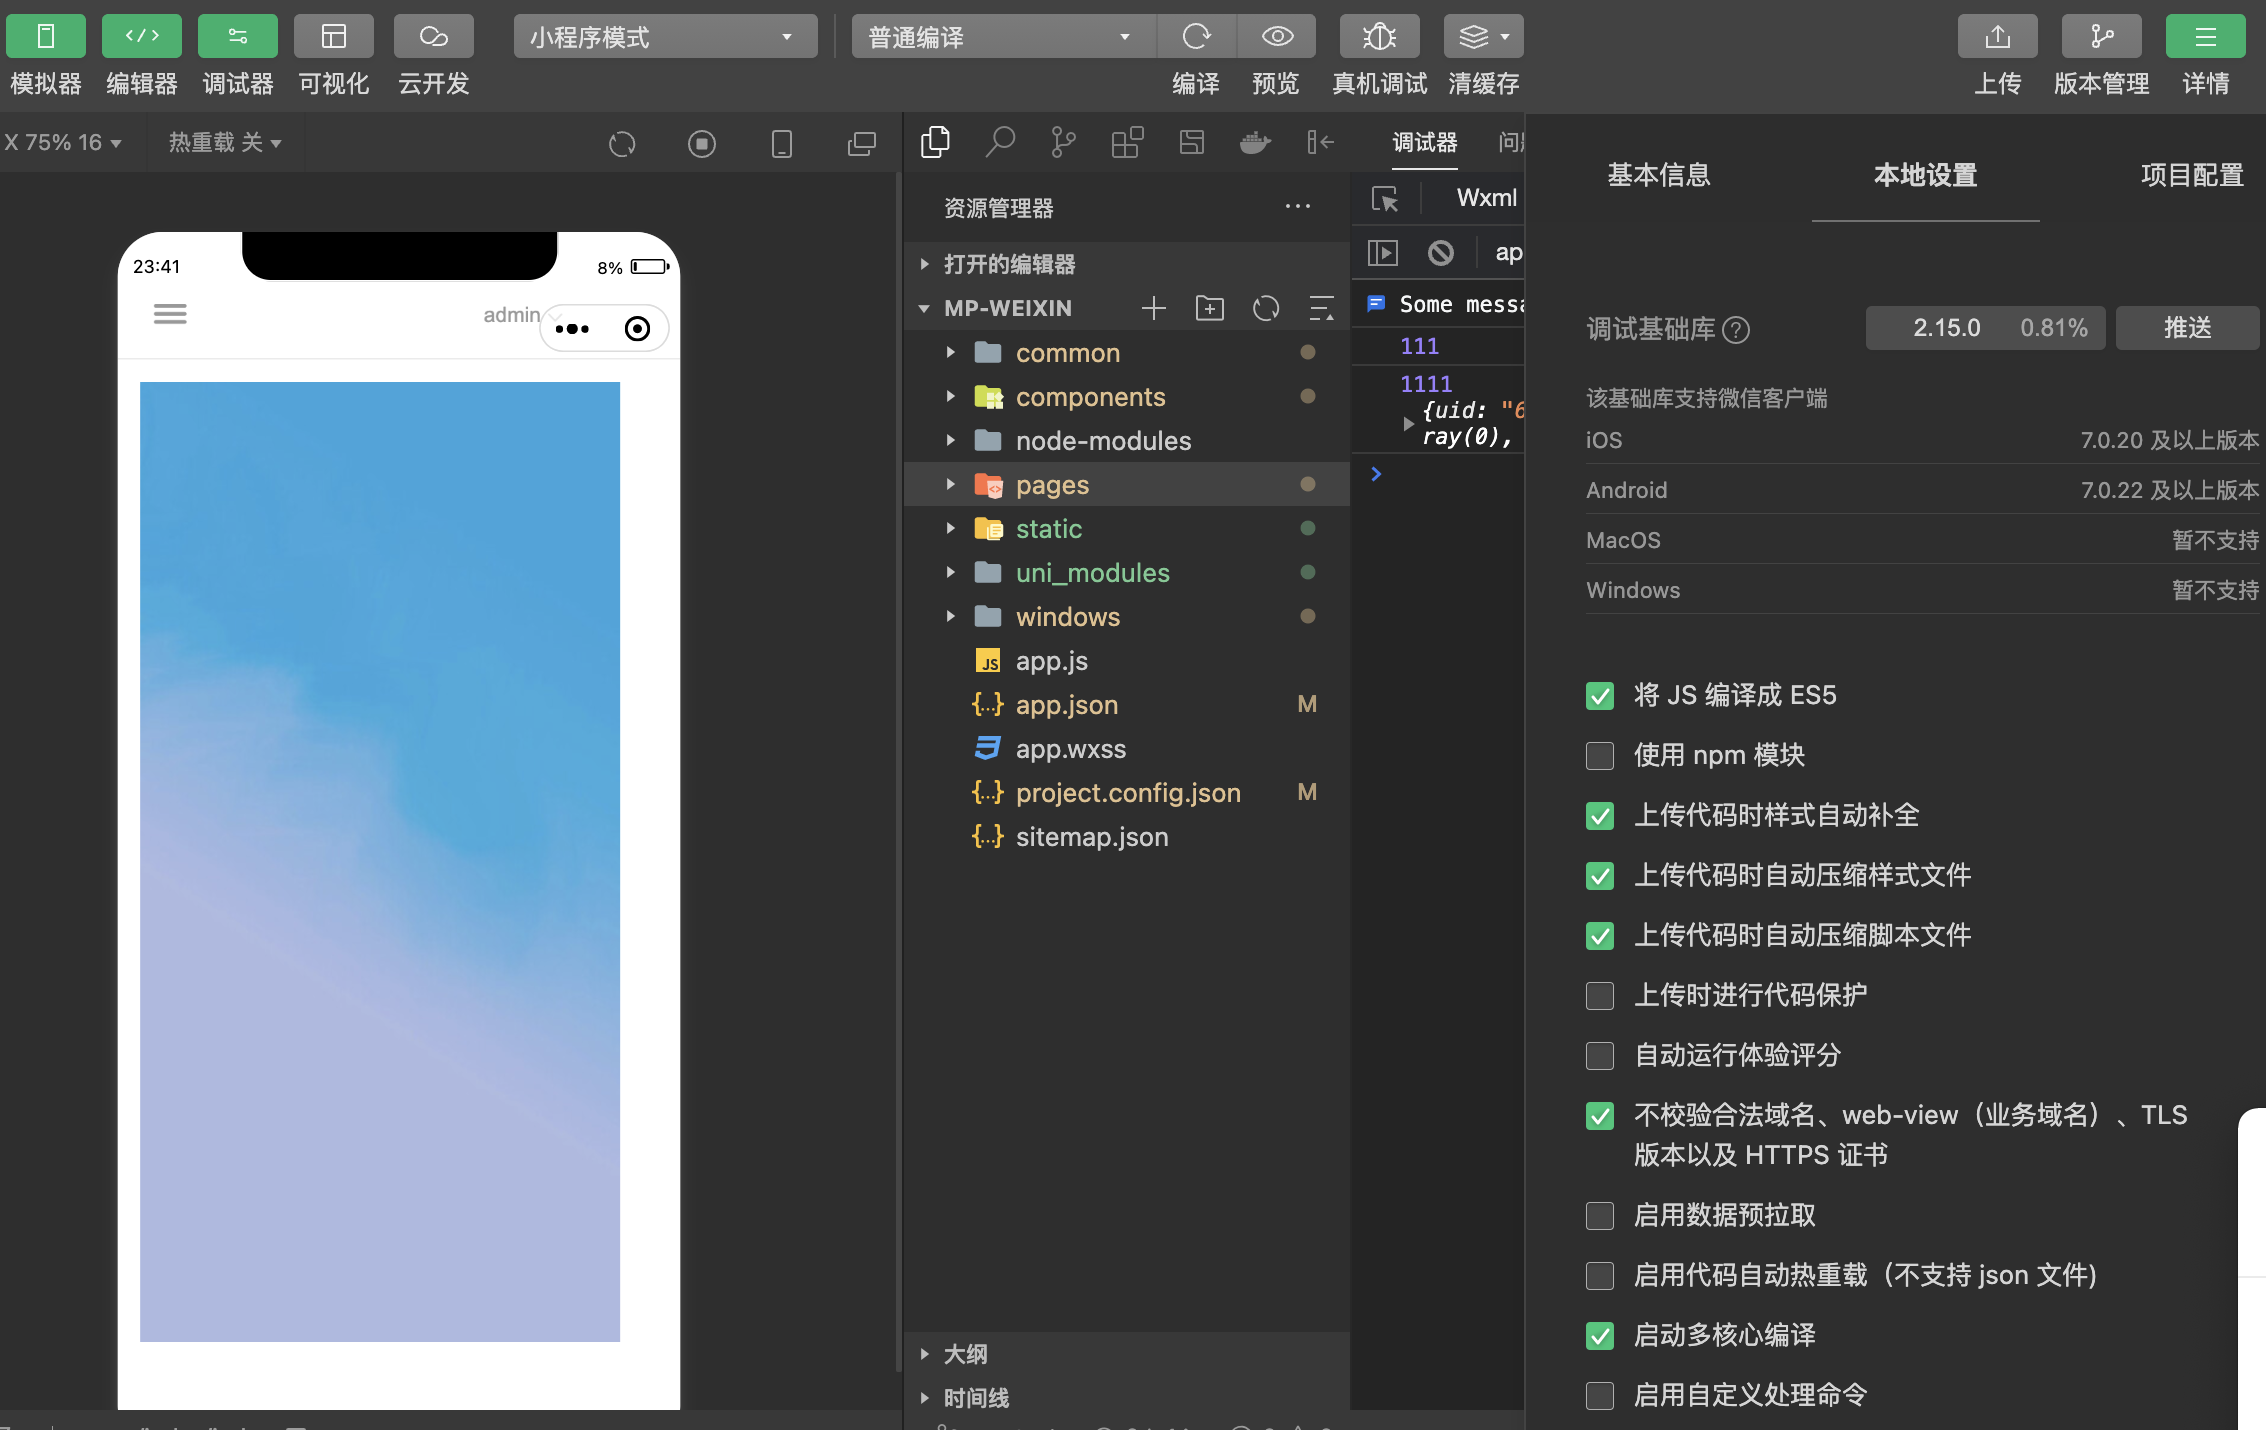This screenshot has width=2266, height=1430.
Task: Click the search icon in editor sidebar
Action: click(999, 143)
